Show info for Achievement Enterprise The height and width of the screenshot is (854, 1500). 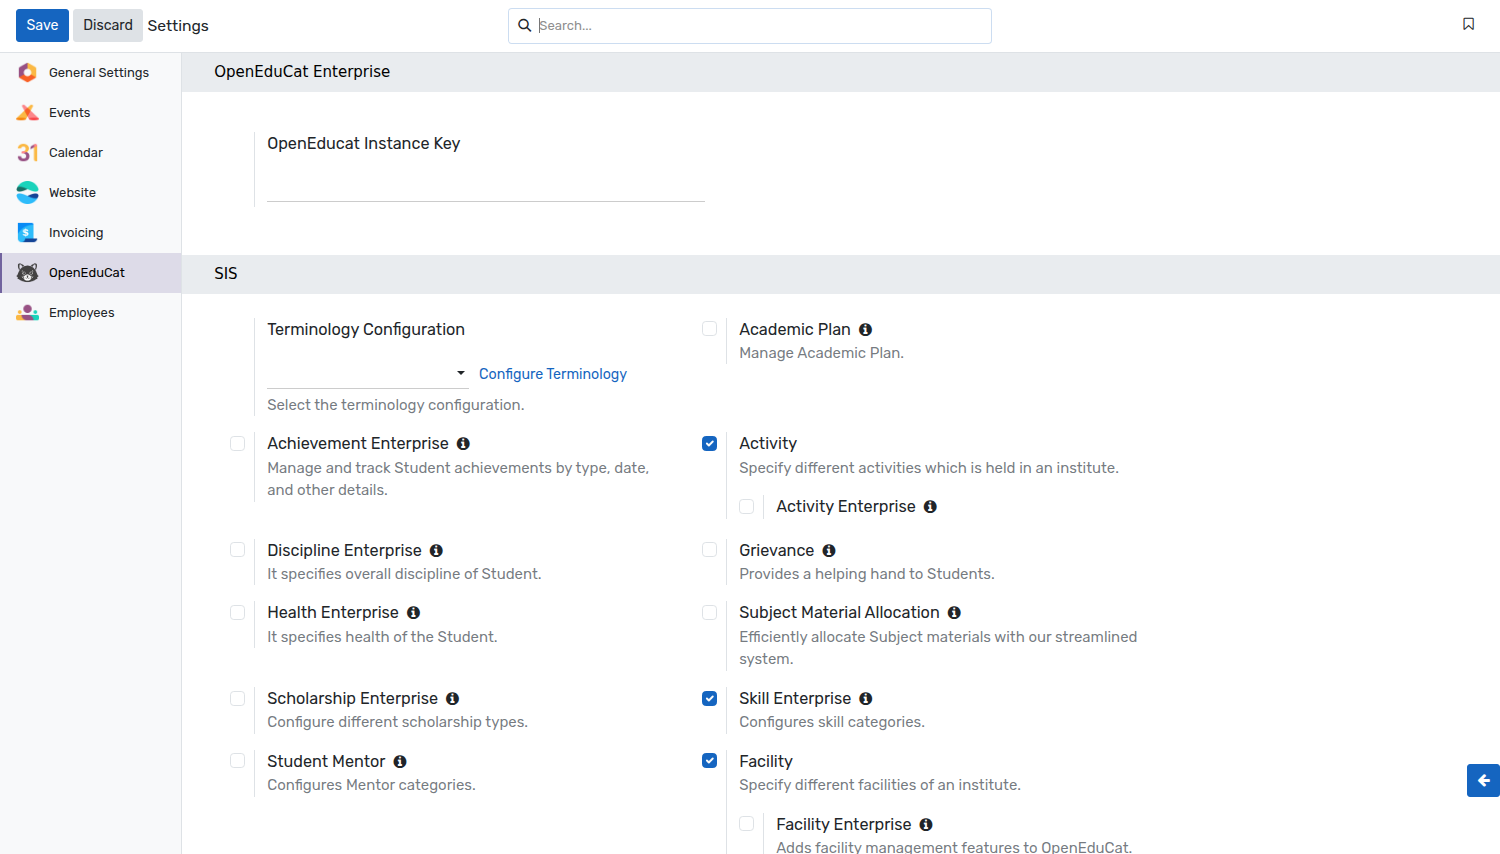(x=463, y=444)
